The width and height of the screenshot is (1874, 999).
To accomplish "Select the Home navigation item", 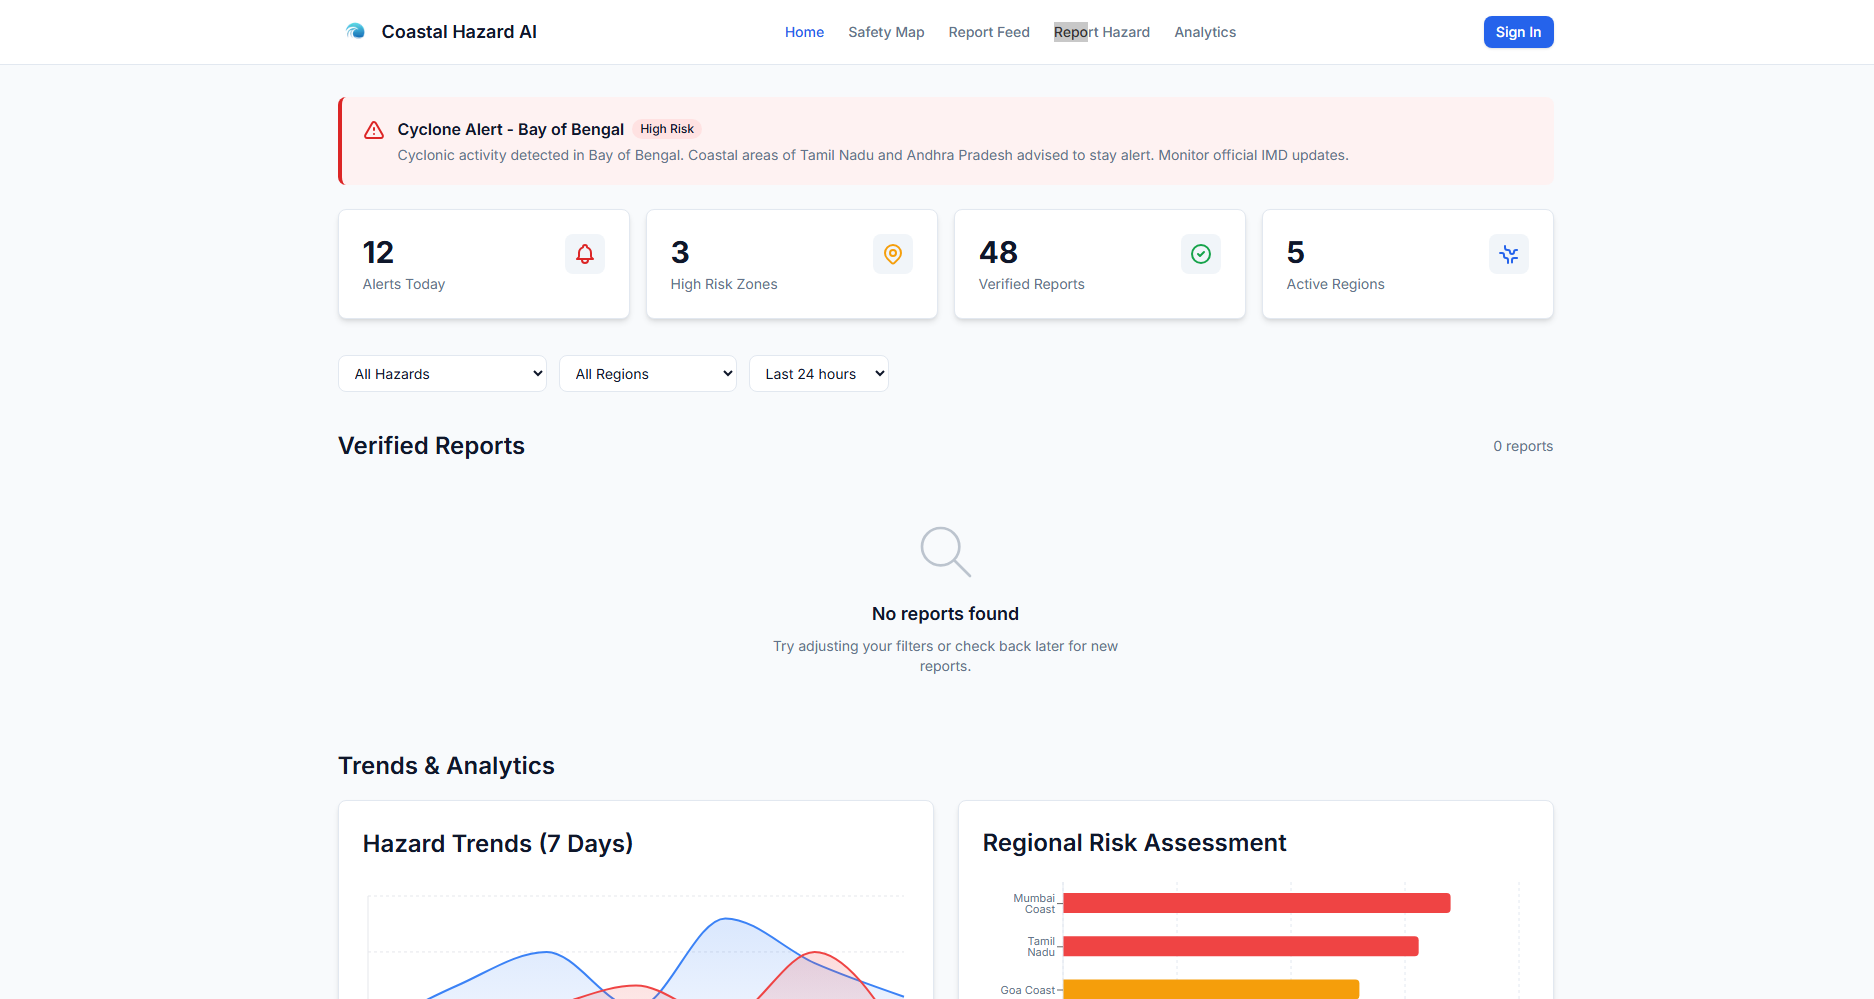I will tap(804, 31).
